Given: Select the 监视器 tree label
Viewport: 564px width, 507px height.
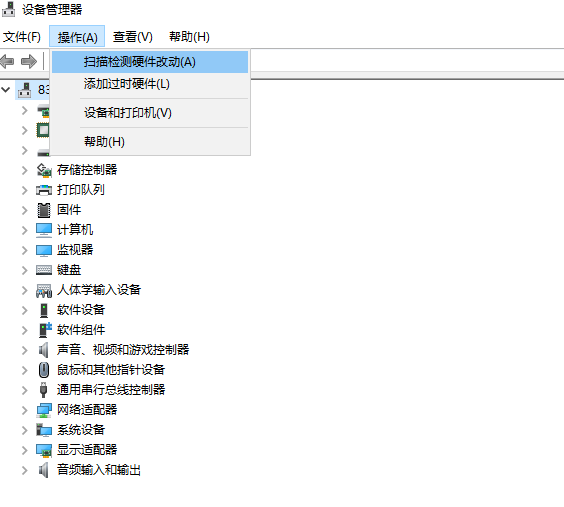Looking at the screenshot, I should (75, 250).
